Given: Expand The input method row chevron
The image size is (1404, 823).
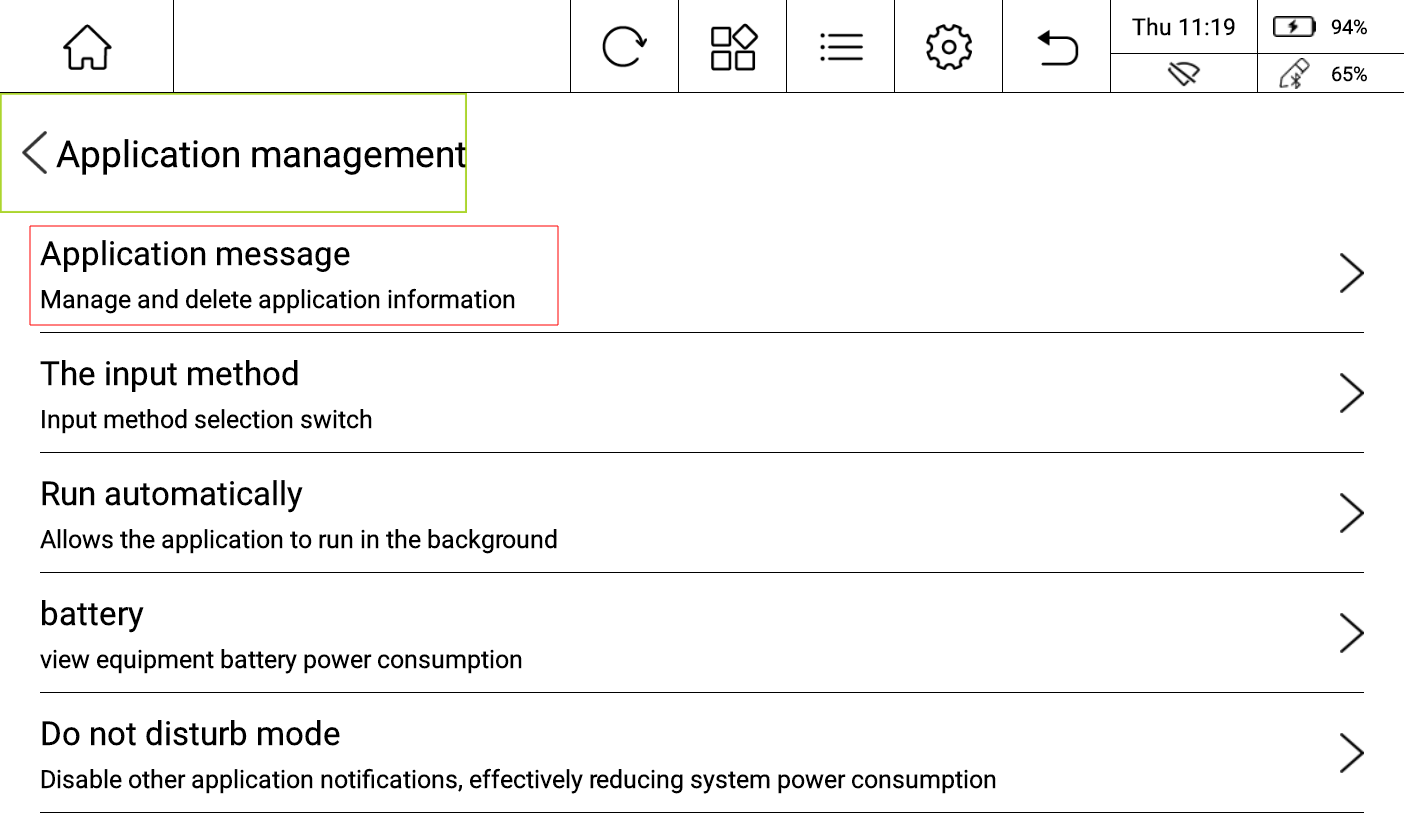Looking at the screenshot, I should [x=1351, y=394].
